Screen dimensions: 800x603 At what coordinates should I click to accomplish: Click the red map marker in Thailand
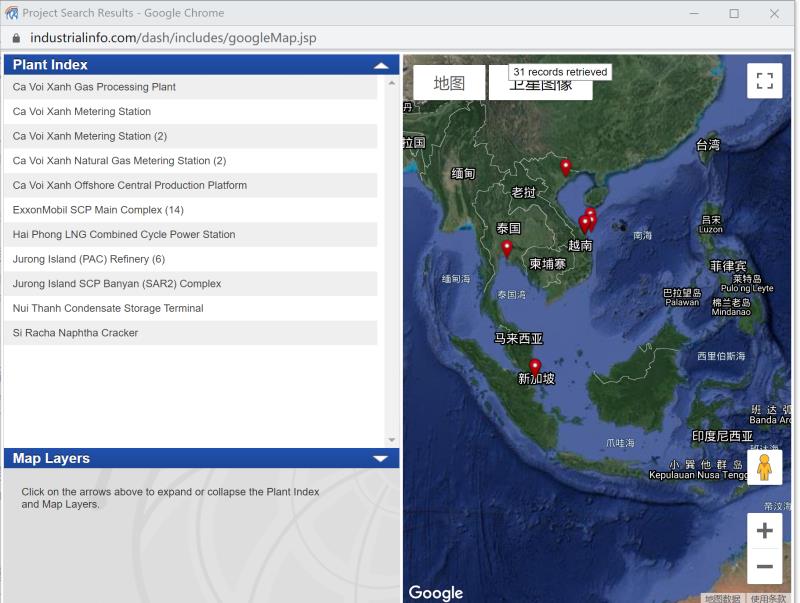tap(507, 247)
